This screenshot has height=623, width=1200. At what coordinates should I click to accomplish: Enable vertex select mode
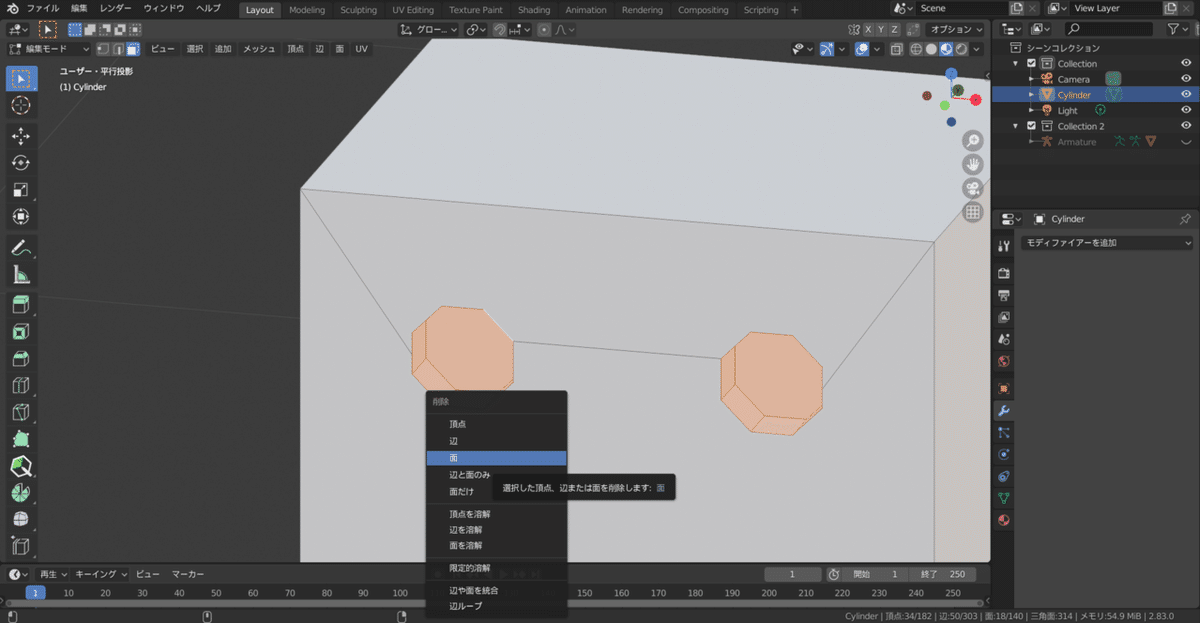[x=103, y=49]
